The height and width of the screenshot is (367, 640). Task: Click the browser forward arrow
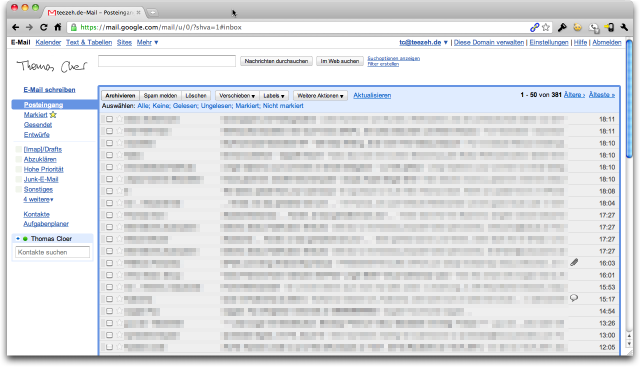29,27
